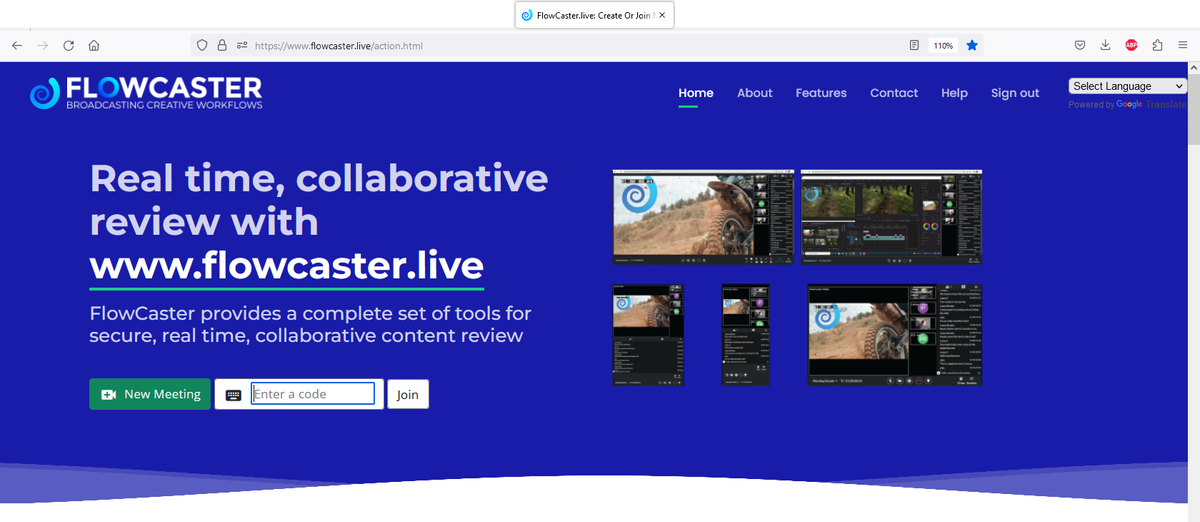The width and height of the screenshot is (1200, 522).
Task: Open the Contact navigation item
Action: 894,93
